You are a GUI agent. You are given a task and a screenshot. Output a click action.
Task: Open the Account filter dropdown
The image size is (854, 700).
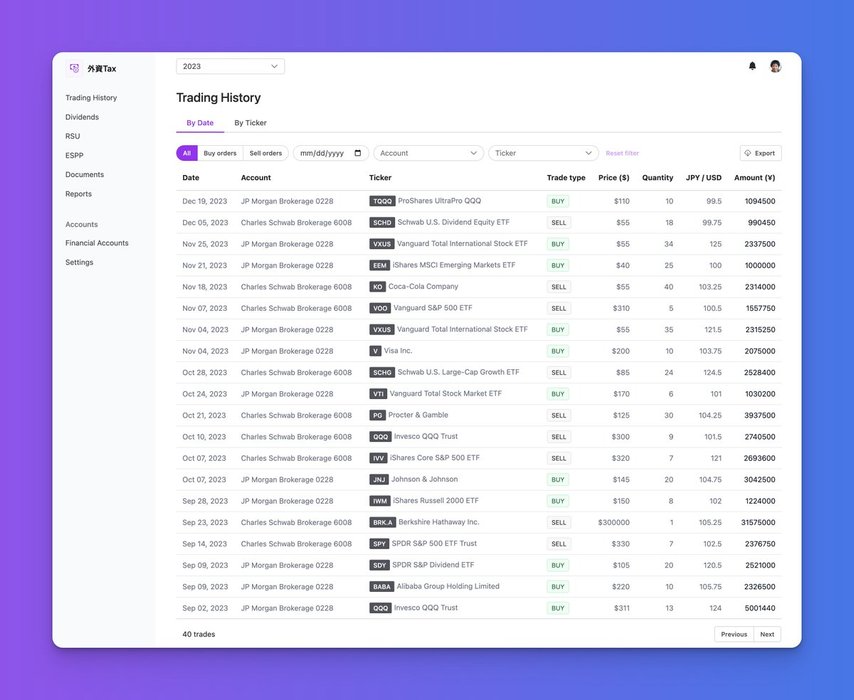[x=428, y=153]
